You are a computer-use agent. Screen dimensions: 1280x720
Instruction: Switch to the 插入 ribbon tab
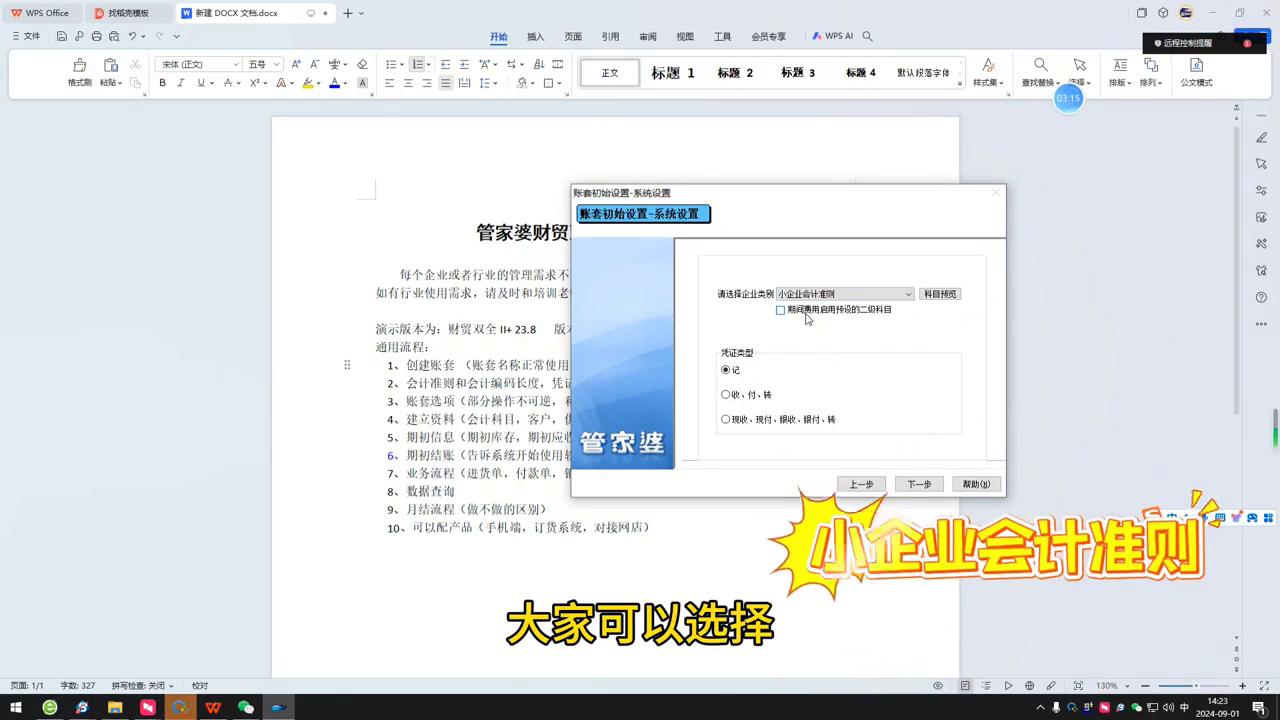536,36
